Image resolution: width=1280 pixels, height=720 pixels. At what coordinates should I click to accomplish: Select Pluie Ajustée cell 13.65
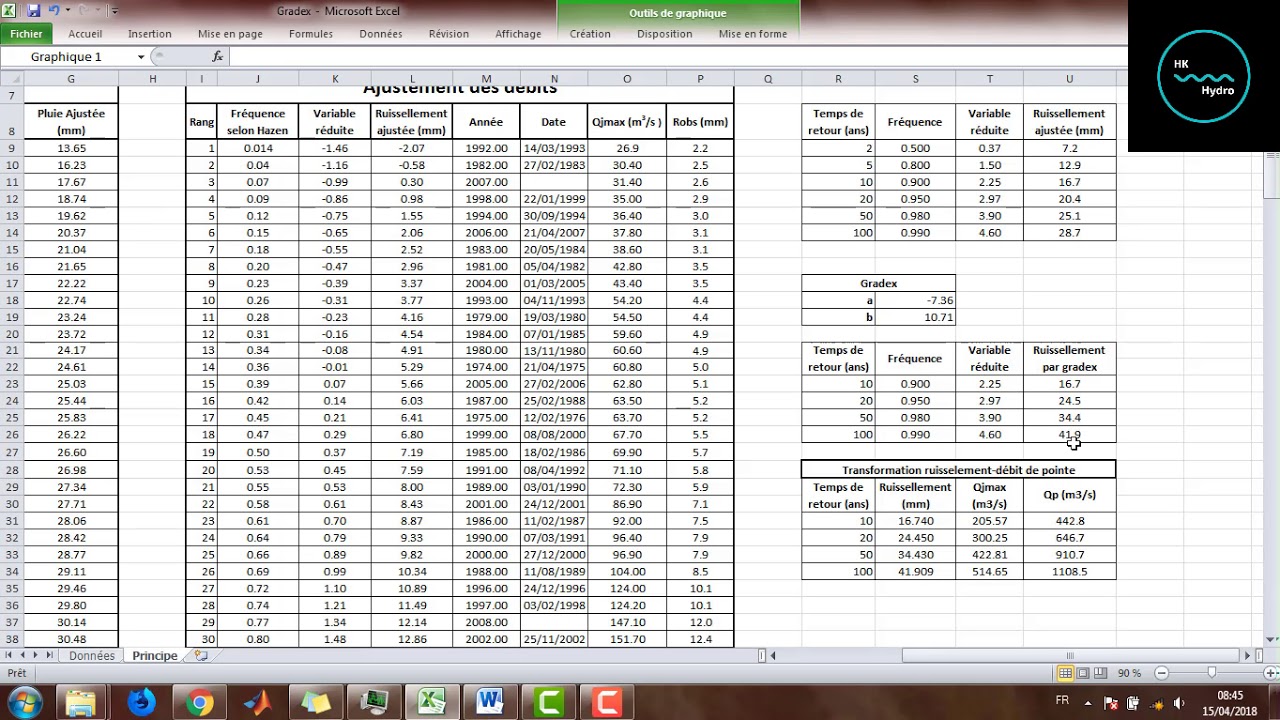(x=71, y=148)
